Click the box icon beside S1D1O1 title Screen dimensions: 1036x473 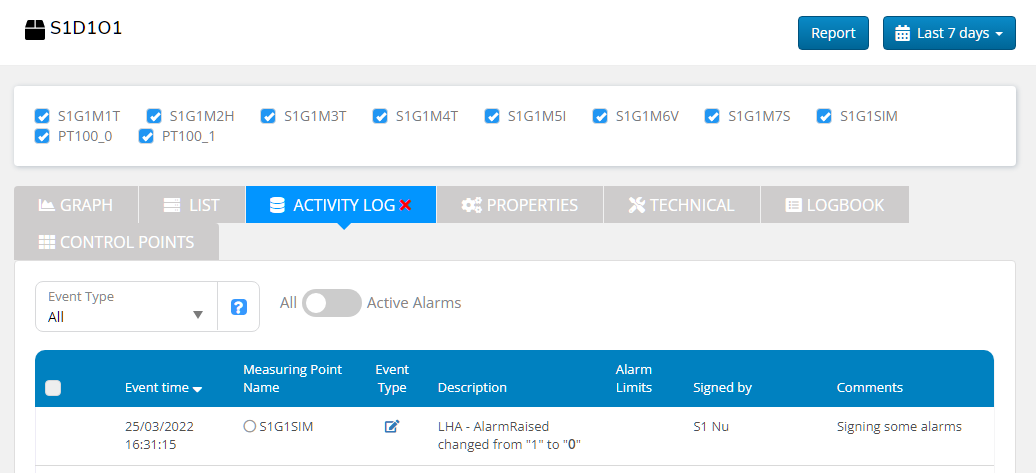click(x=35, y=29)
